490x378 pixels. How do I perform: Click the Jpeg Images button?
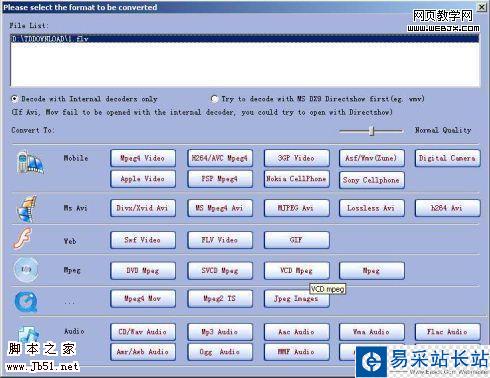click(x=297, y=299)
